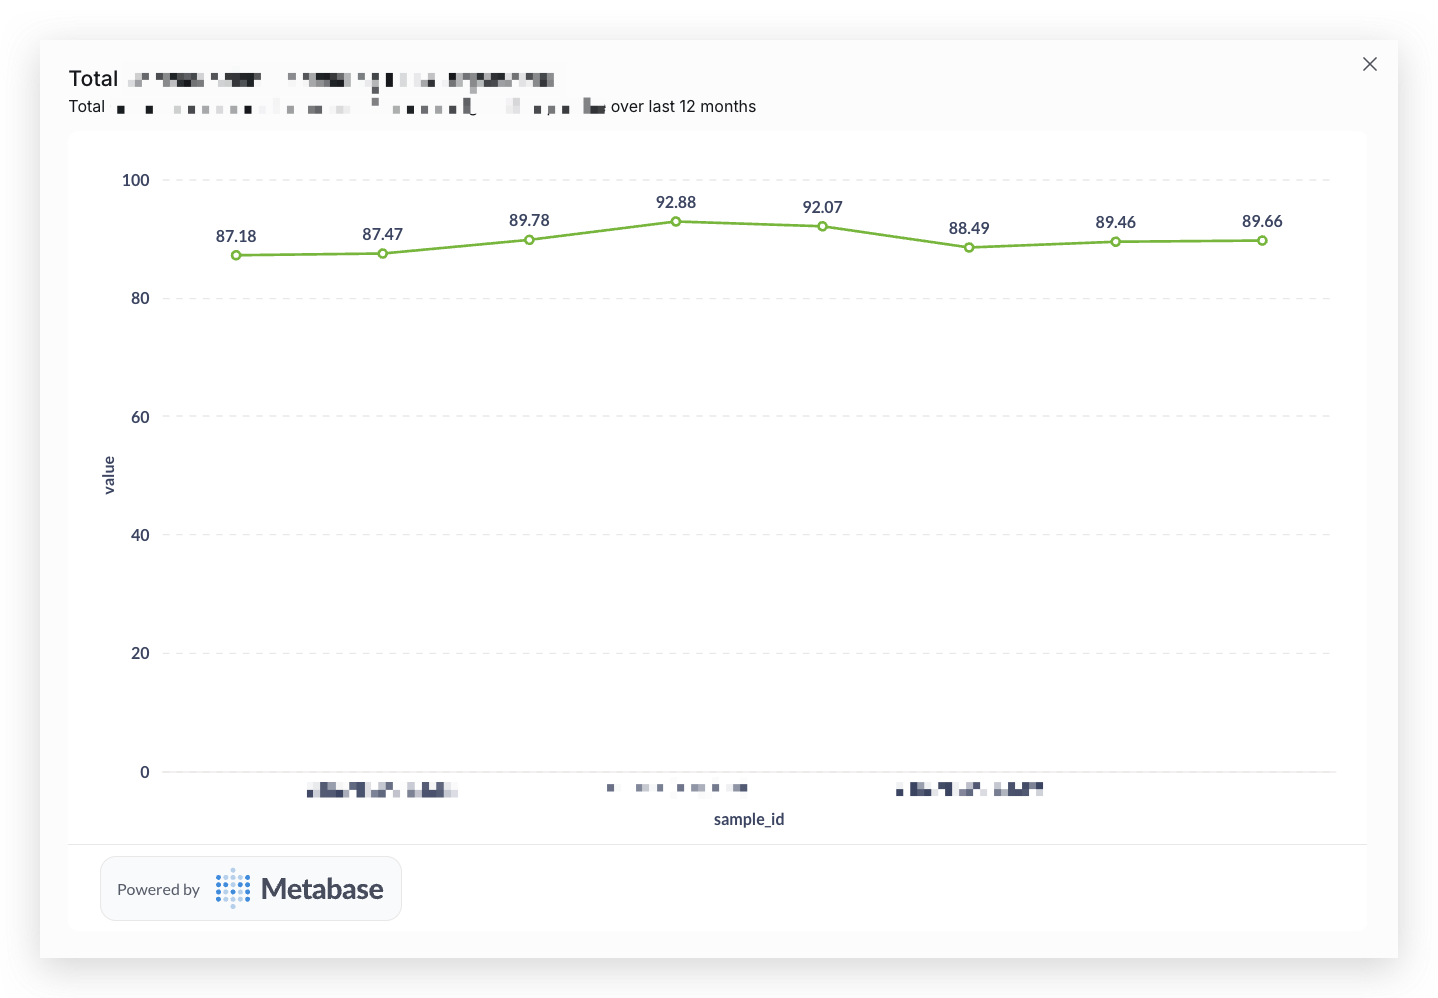Click the y-axis tick label 0
The image size is (1438, 998).
point(145,772)
